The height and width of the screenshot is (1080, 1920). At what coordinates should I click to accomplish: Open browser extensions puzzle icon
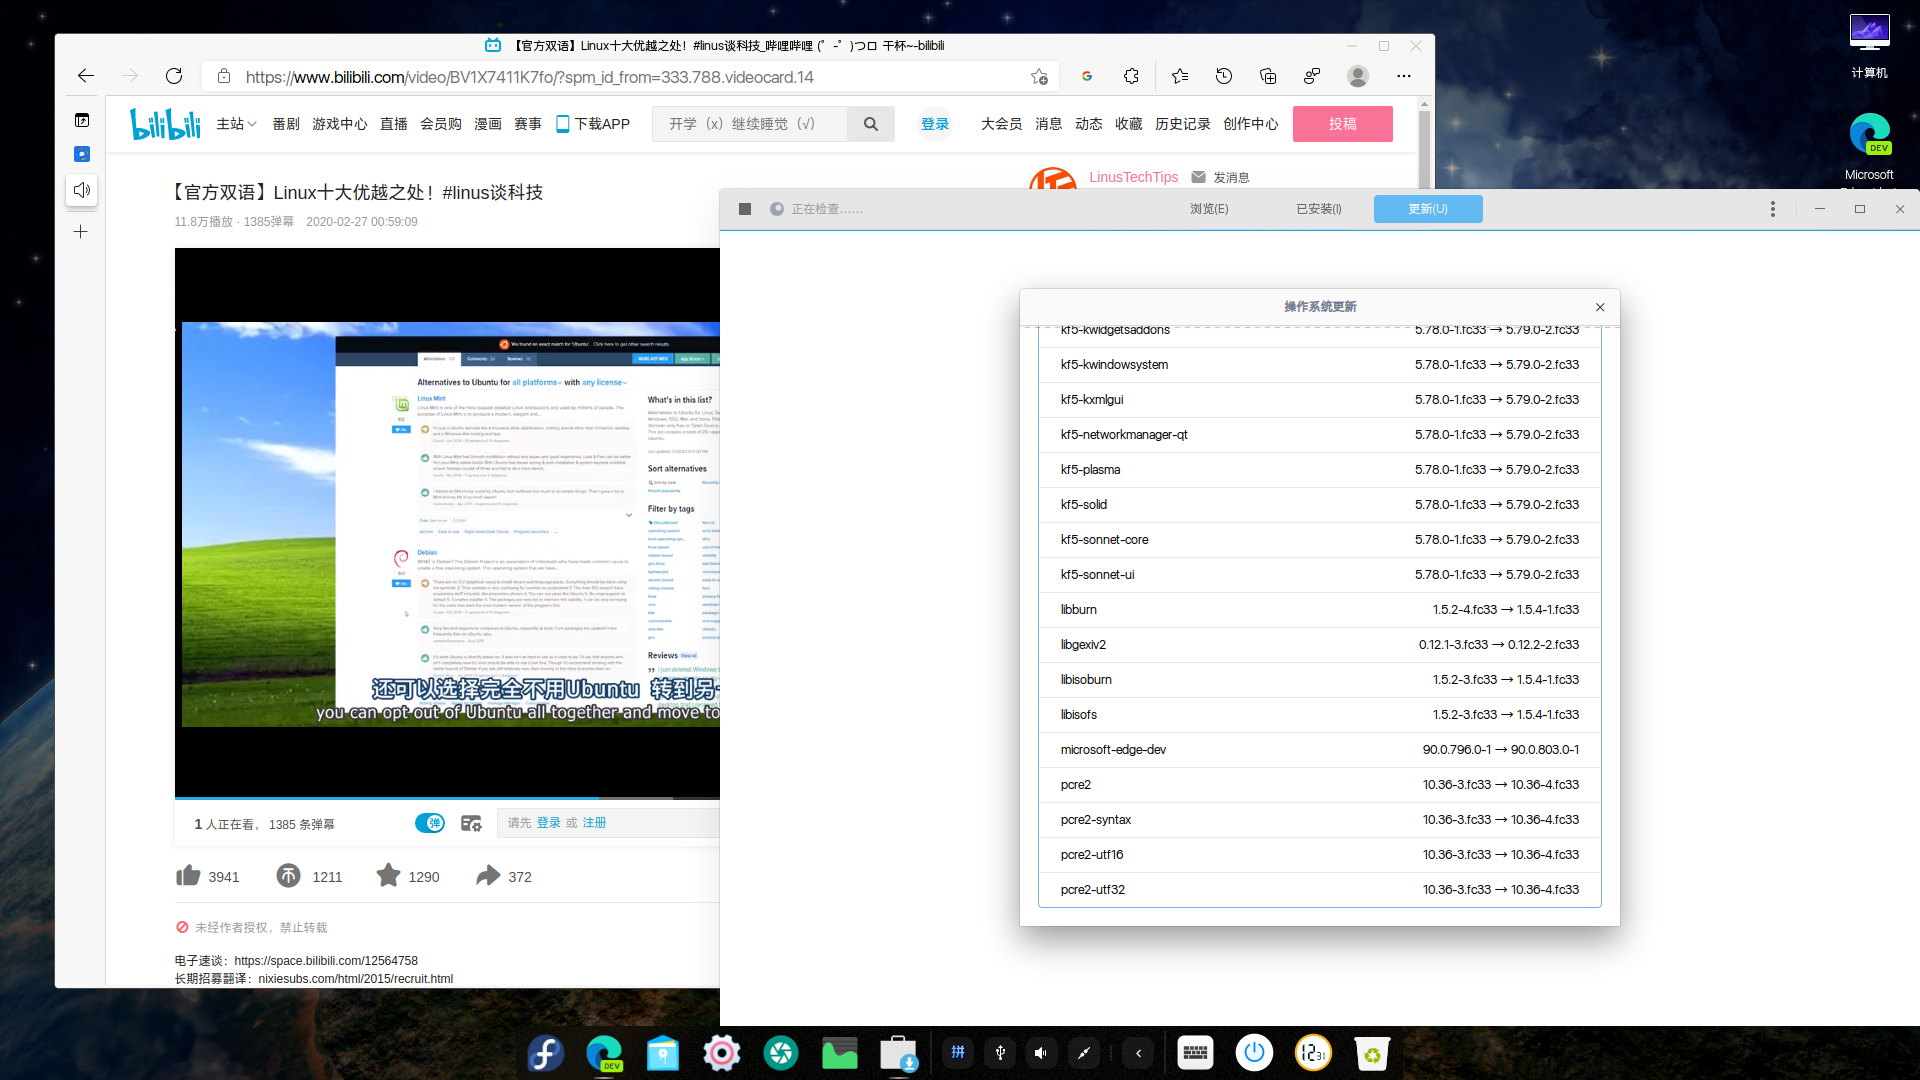click(x=1131, y=76)
